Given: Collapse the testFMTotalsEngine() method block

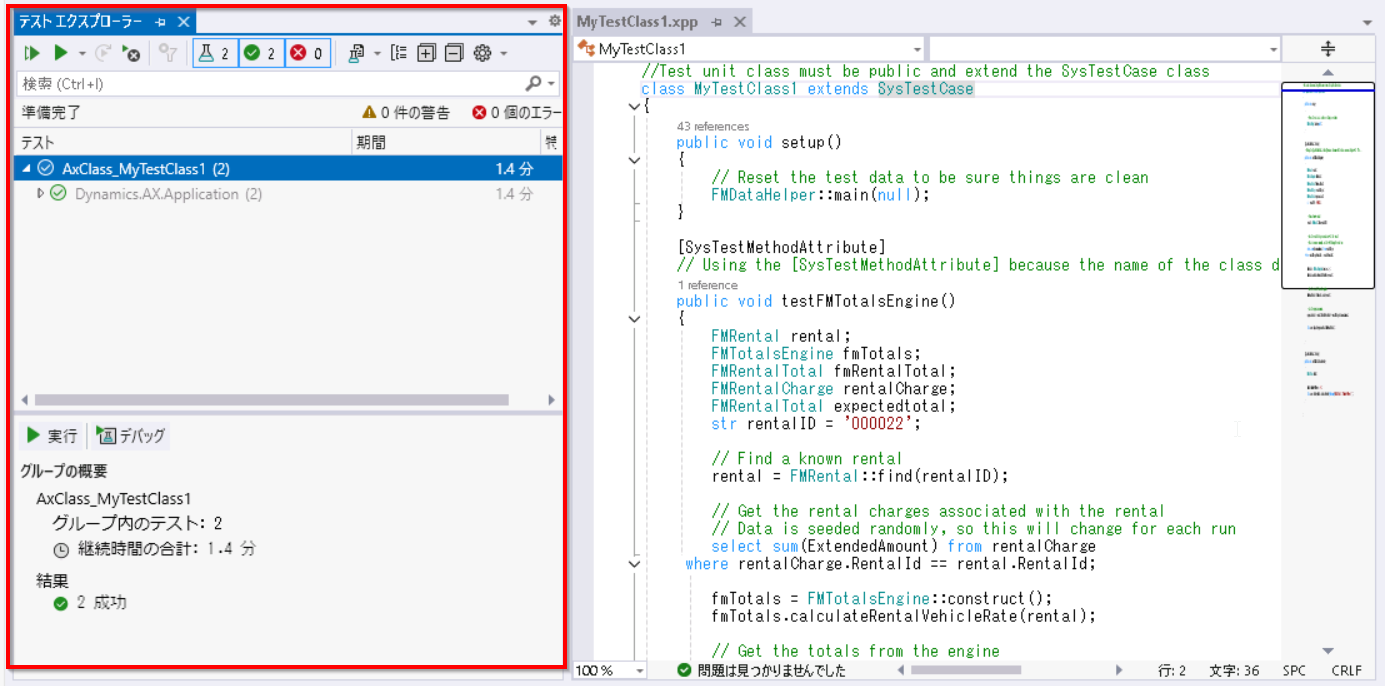Looking at the screenshot, I should point(633,318).
